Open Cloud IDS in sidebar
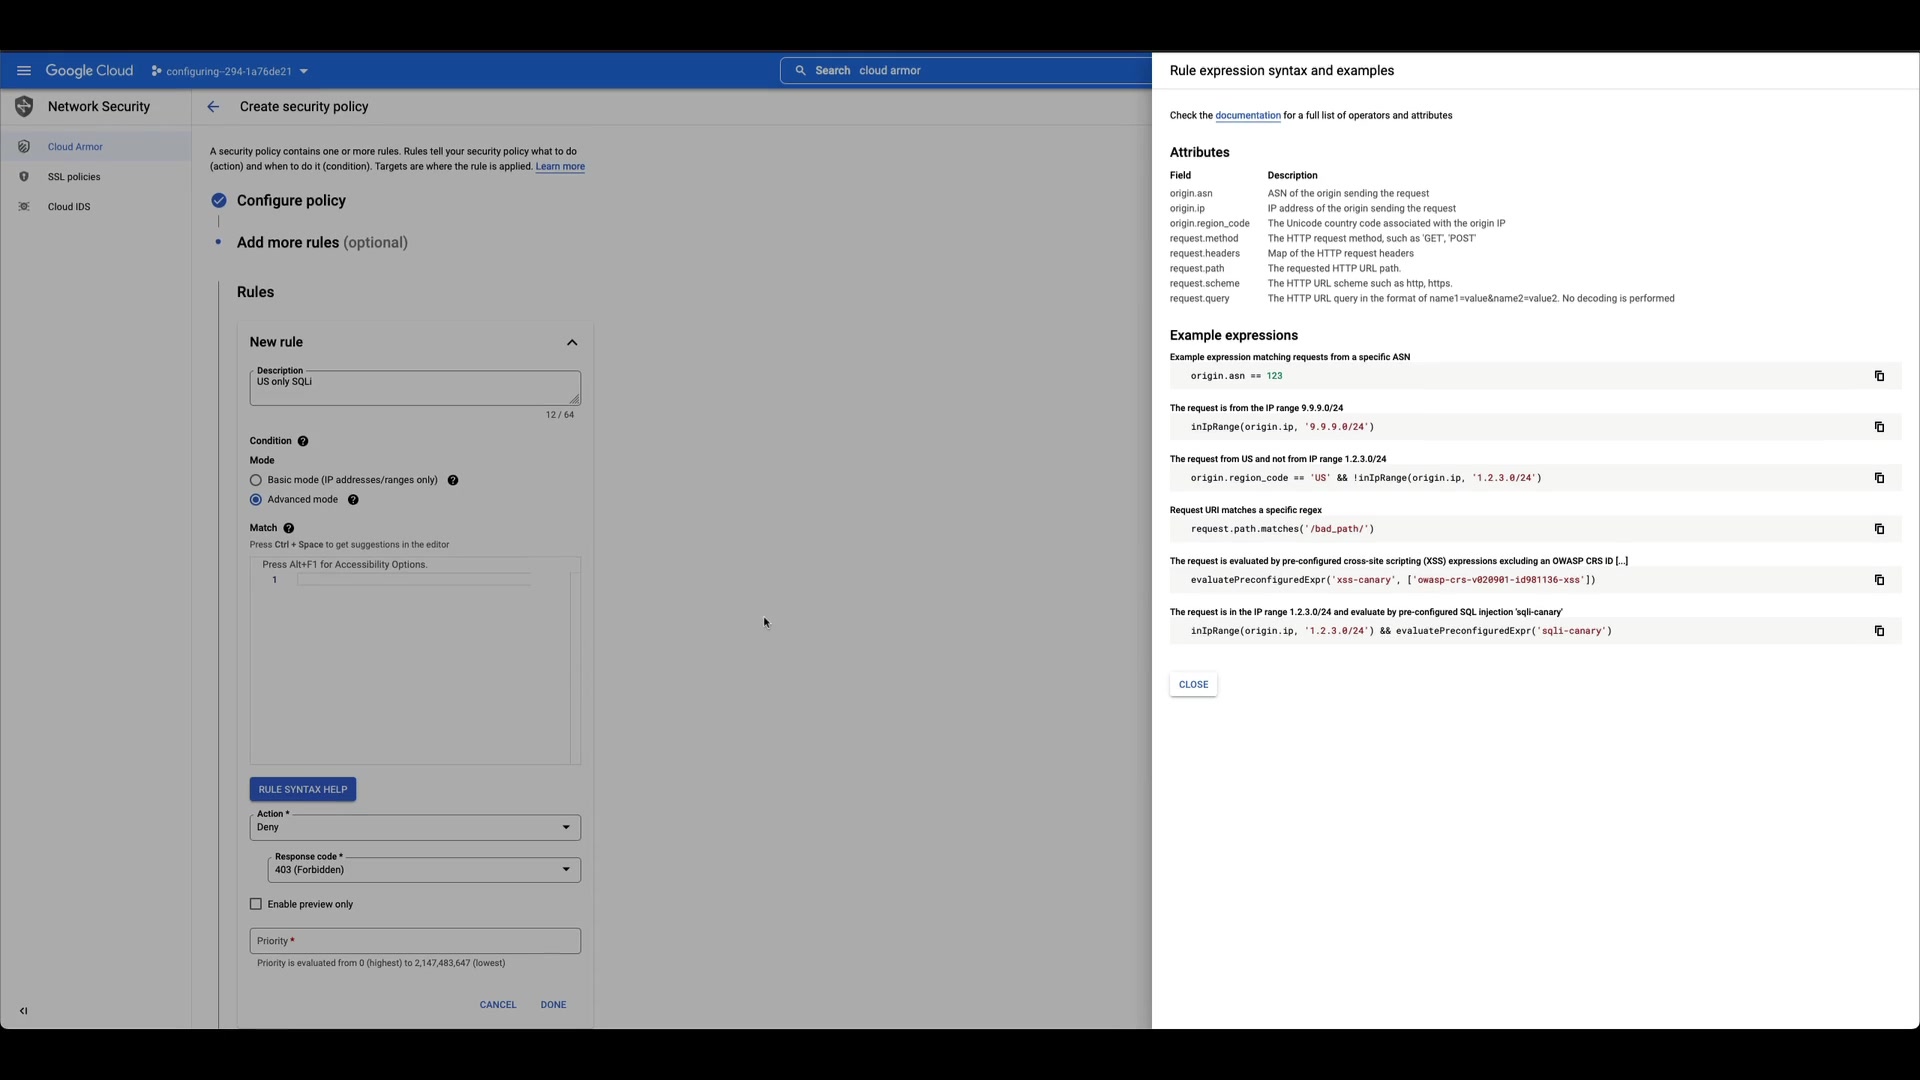The width and height of the screenshot is (1920, 1080). (x=69, y=207)
